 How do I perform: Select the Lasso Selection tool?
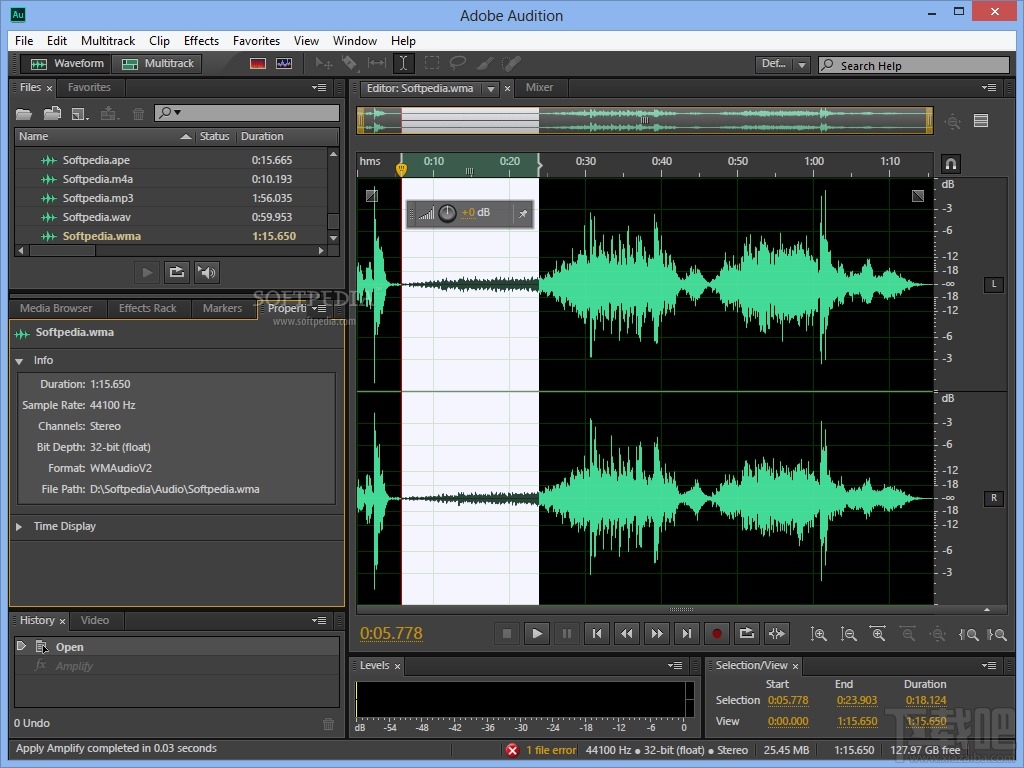click(458, 63)
